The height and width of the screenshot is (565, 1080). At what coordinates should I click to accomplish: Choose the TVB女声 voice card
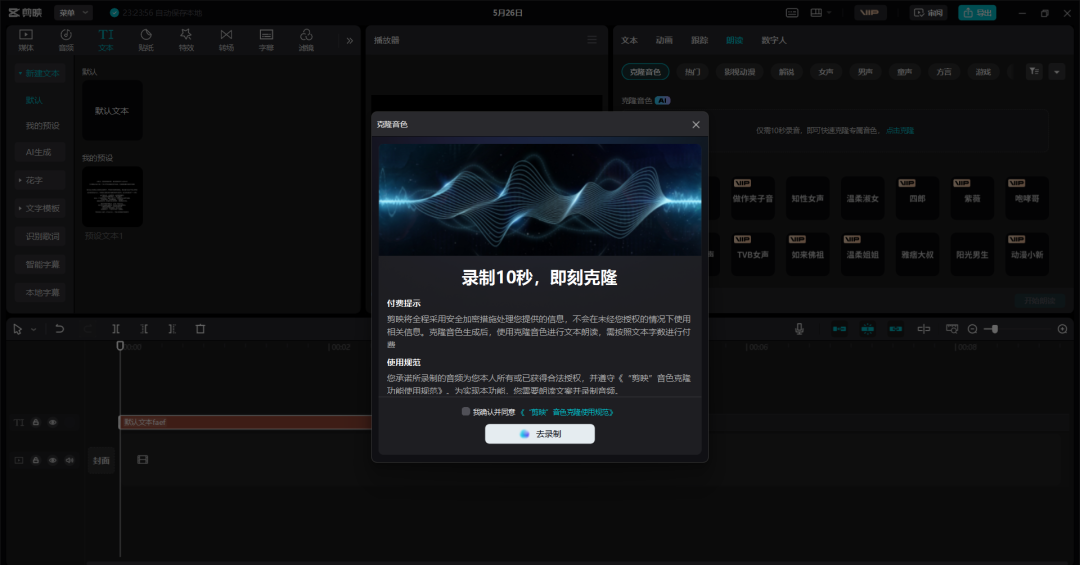tap(753, 254)
